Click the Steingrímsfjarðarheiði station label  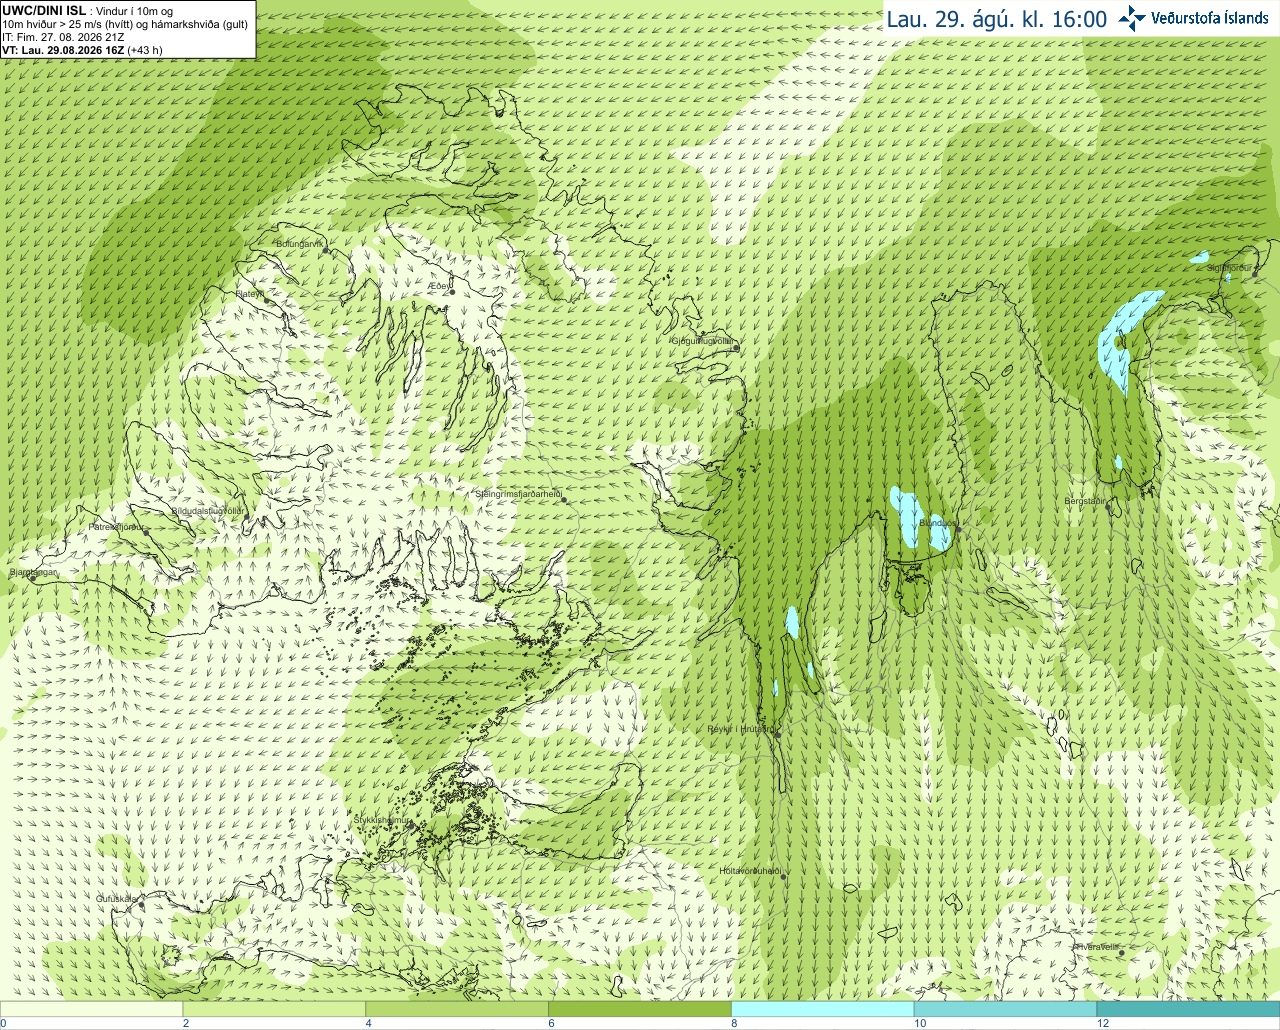[518, 494]
